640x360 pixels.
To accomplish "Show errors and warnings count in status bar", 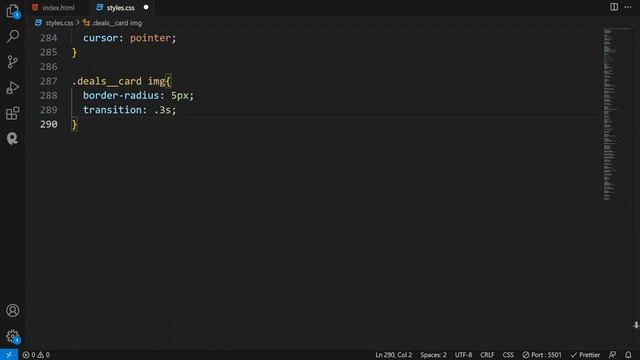I will (36, 355).
